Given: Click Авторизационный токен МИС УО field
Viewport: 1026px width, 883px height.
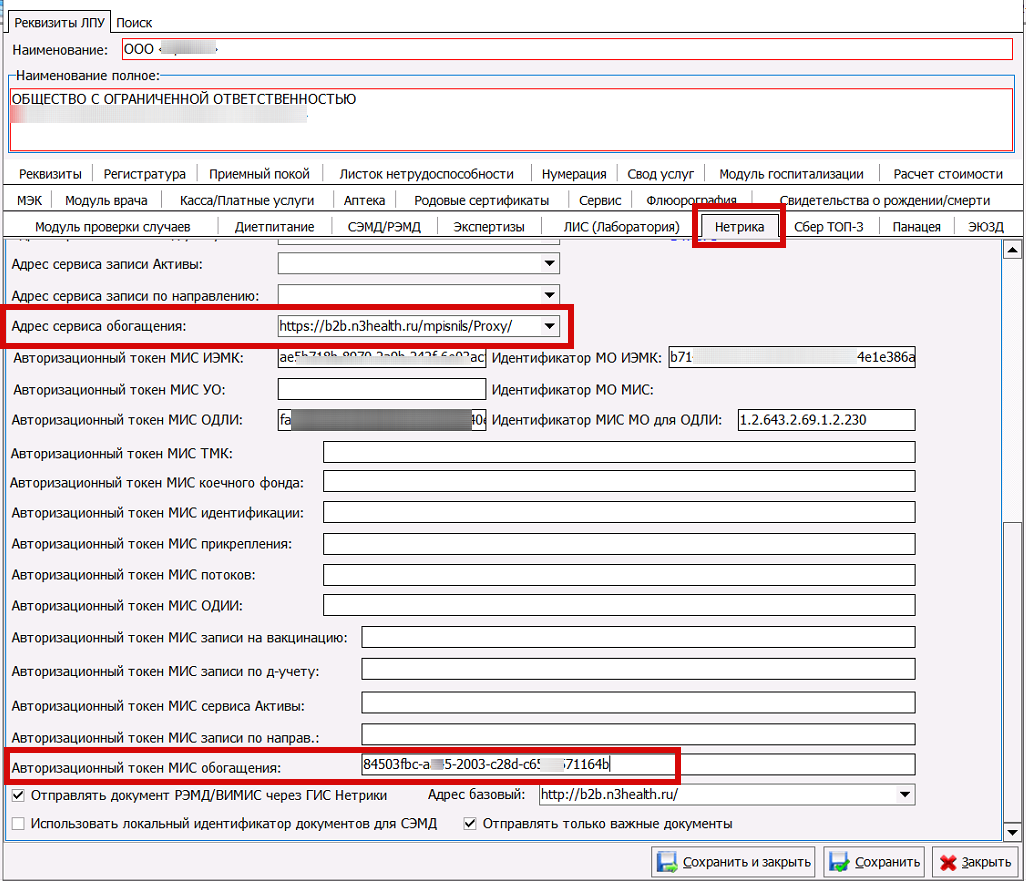Looking at the screenshot, I should [x=381, y=389].
